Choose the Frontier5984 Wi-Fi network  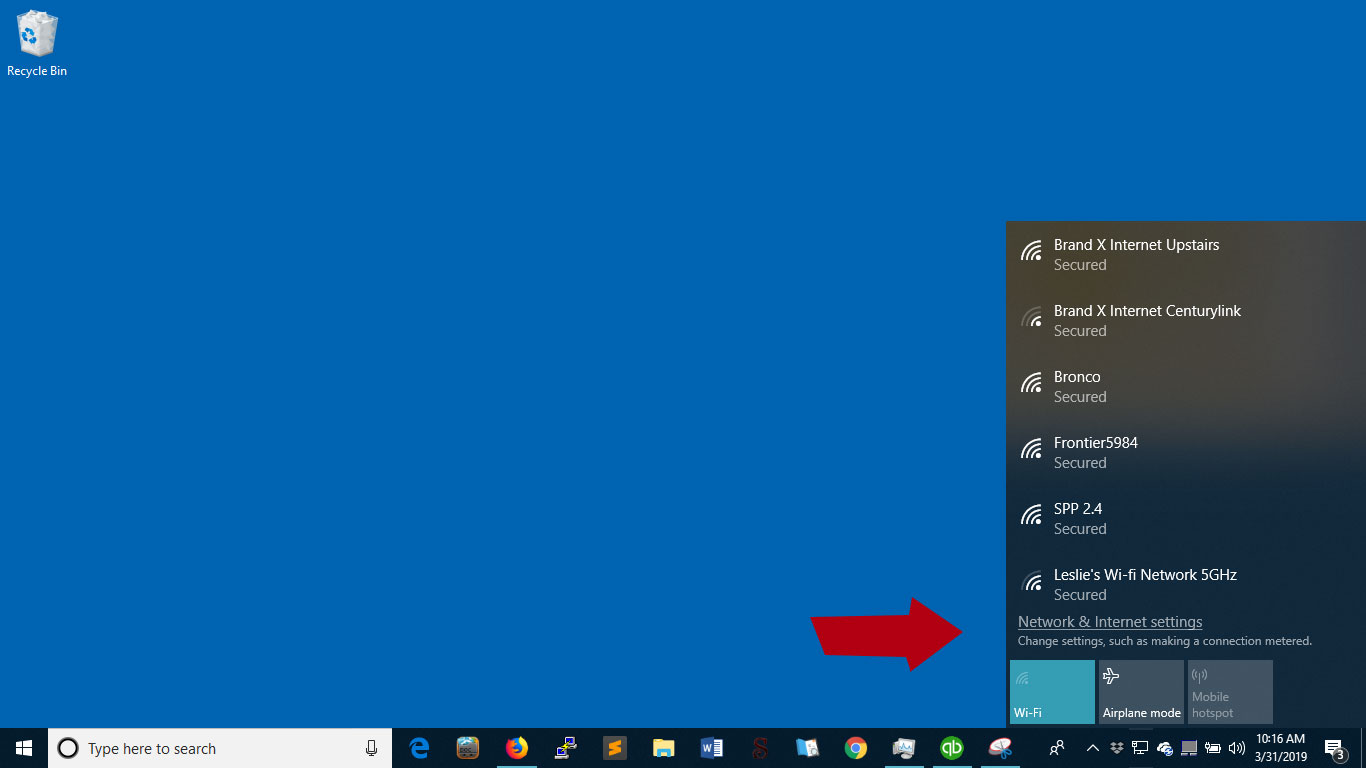1186,452
